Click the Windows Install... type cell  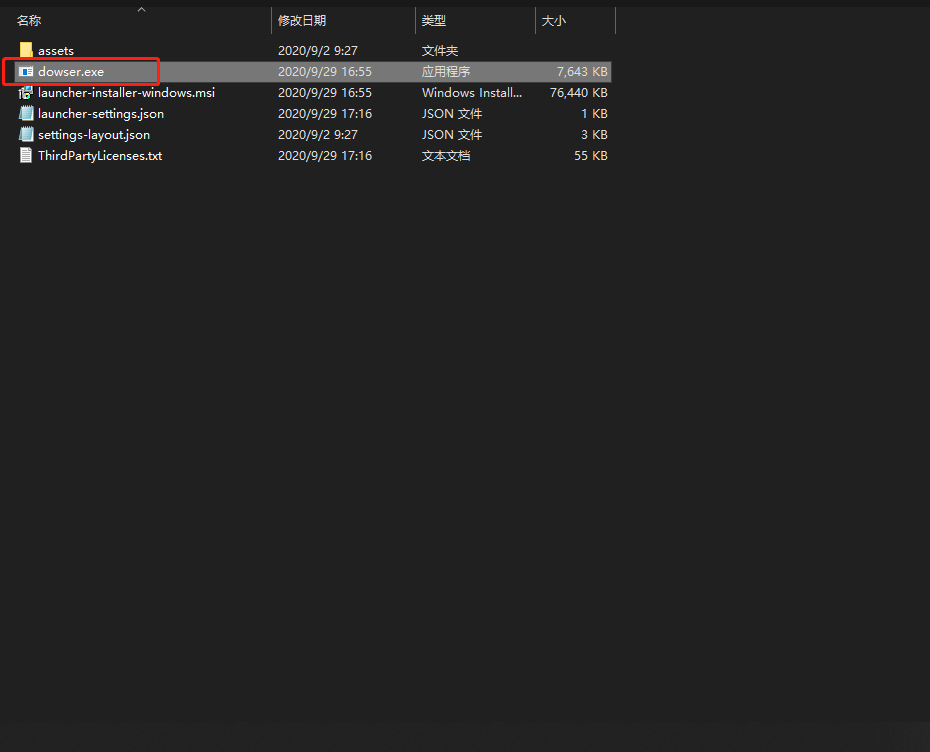tap(472, 93)
